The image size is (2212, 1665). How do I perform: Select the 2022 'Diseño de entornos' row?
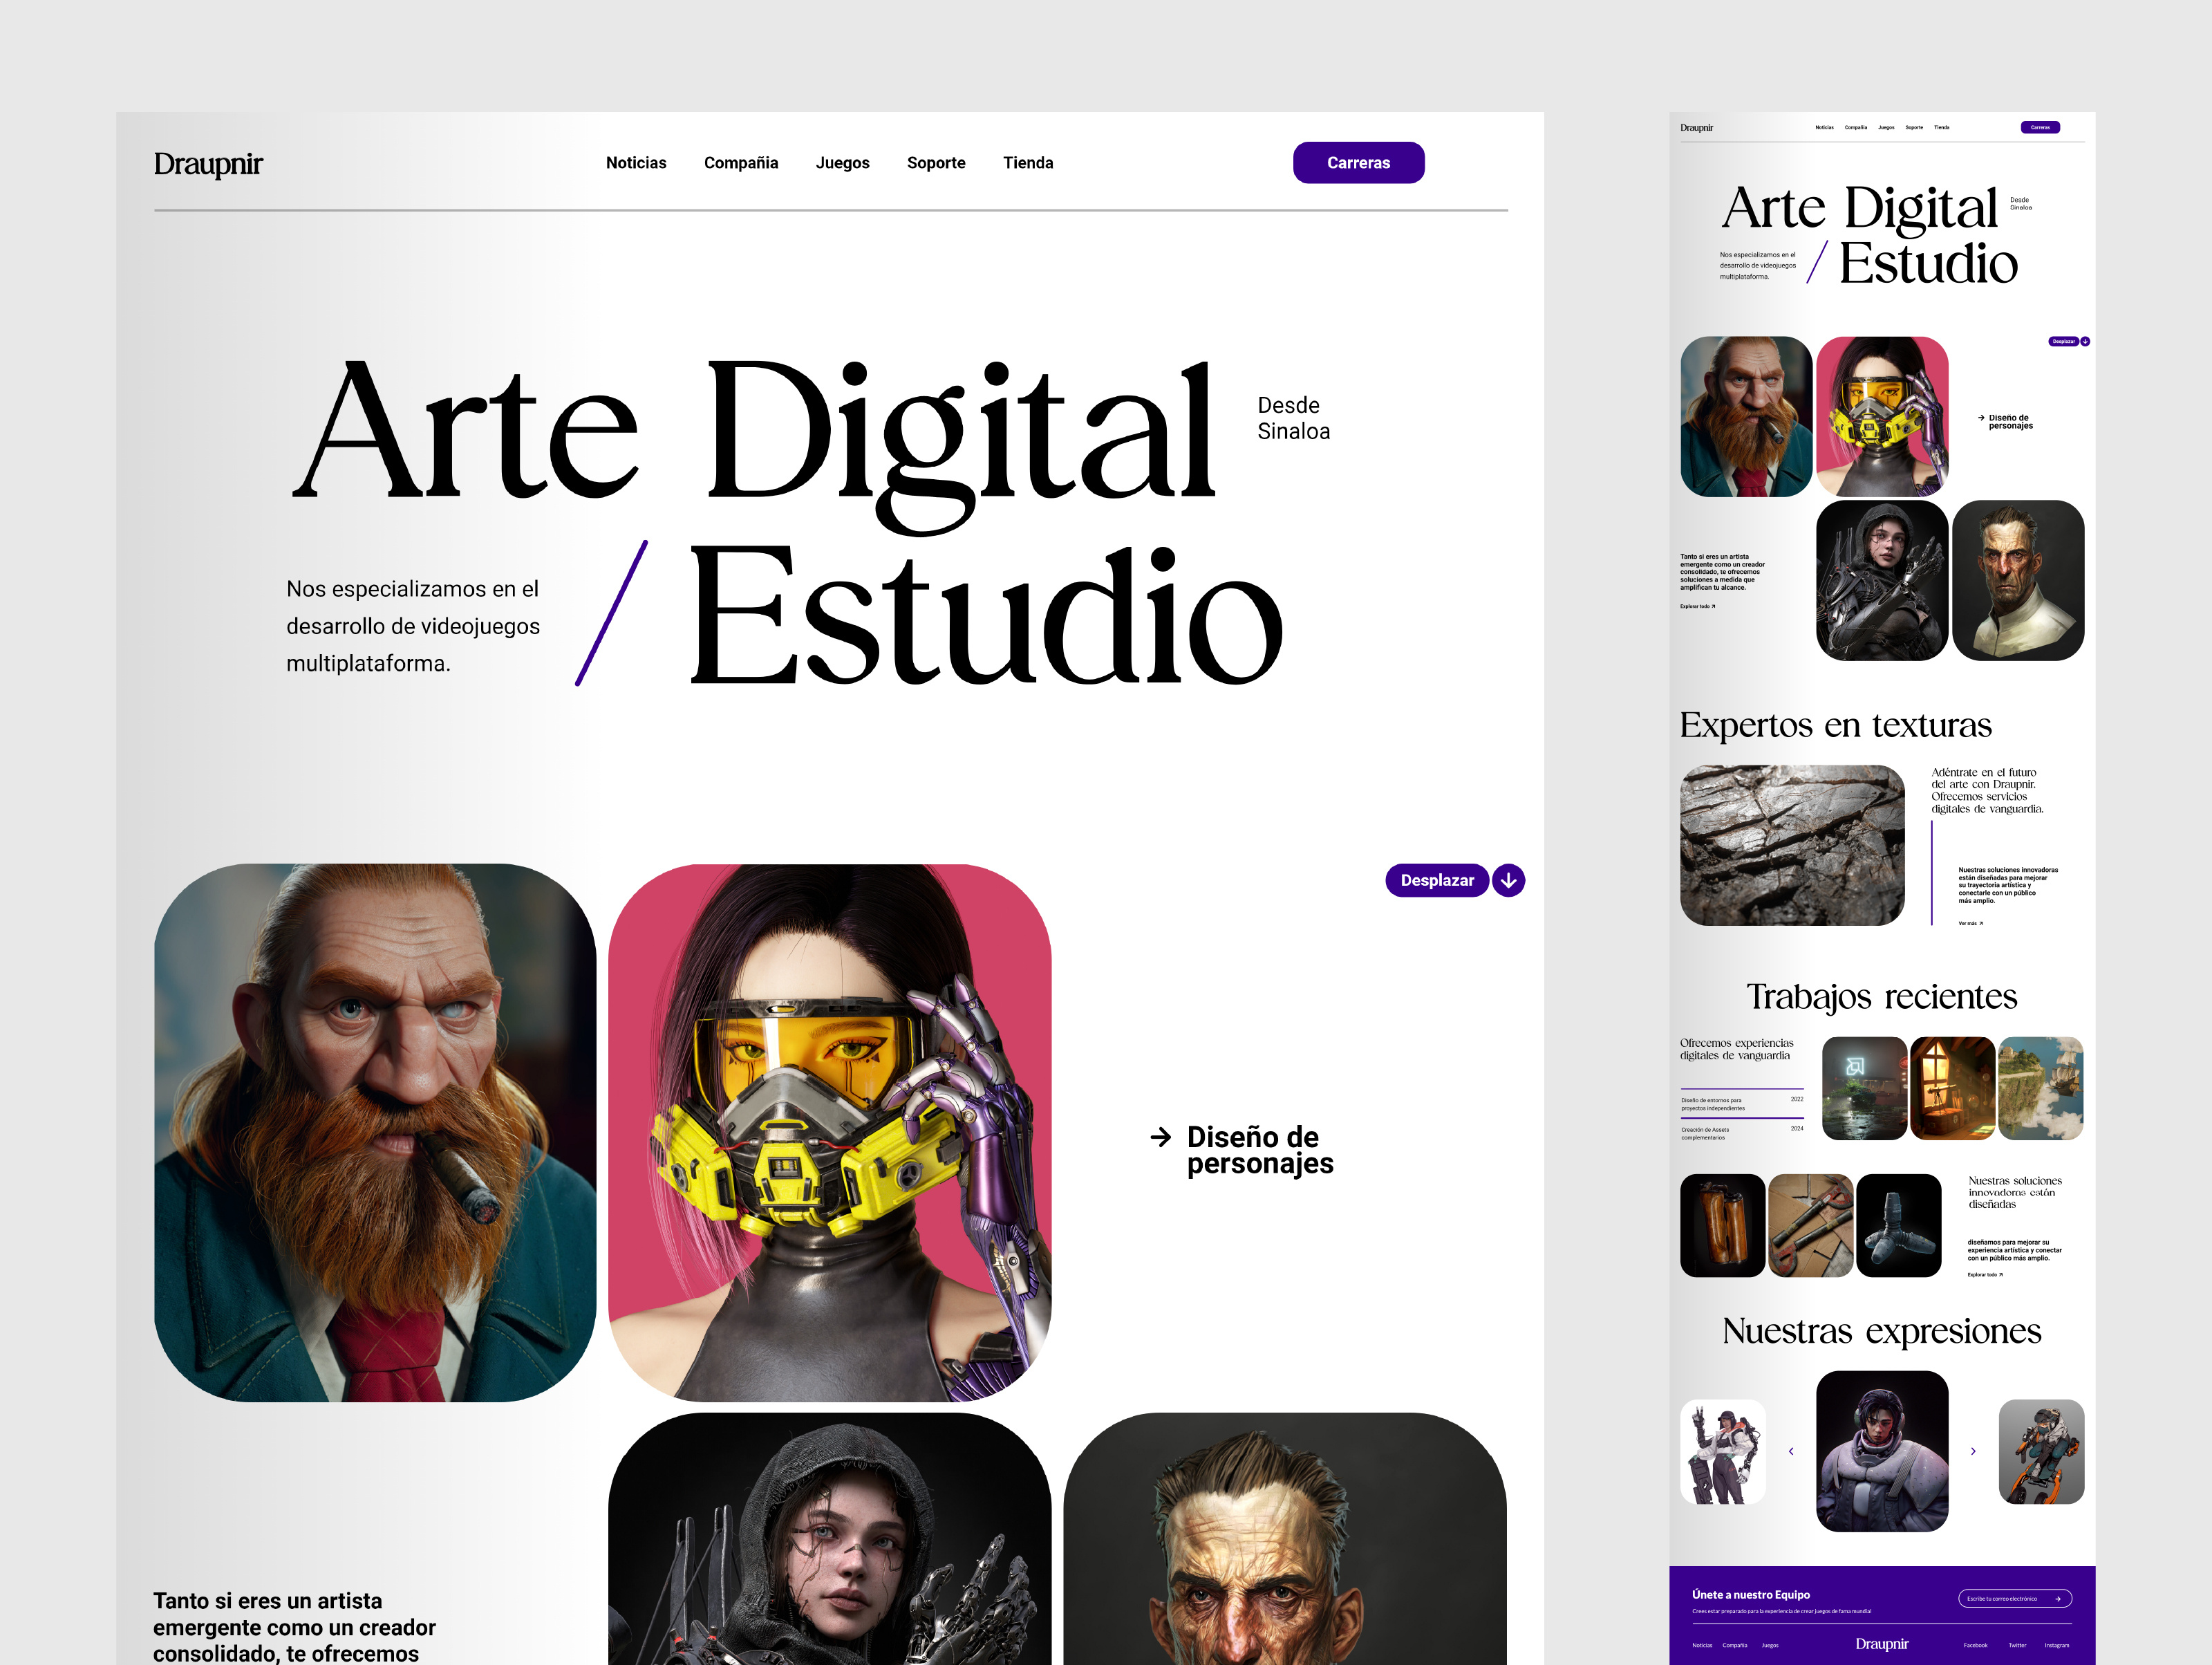tap(1742, 1103)
